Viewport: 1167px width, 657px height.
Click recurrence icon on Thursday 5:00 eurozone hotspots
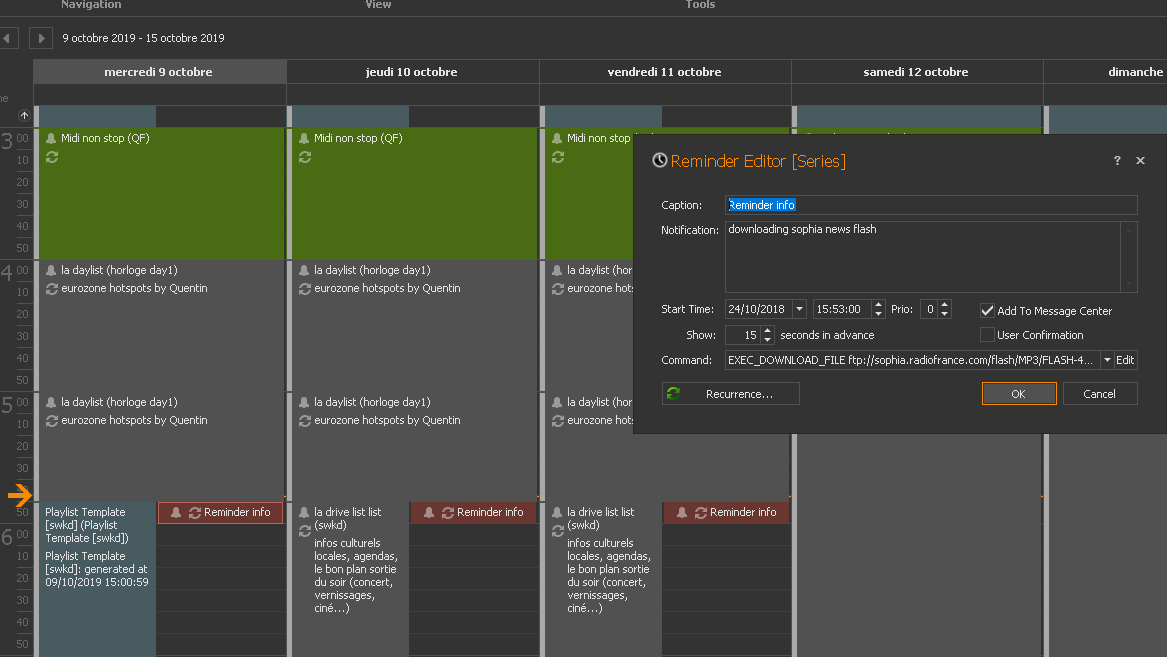[x=304, y=420]
